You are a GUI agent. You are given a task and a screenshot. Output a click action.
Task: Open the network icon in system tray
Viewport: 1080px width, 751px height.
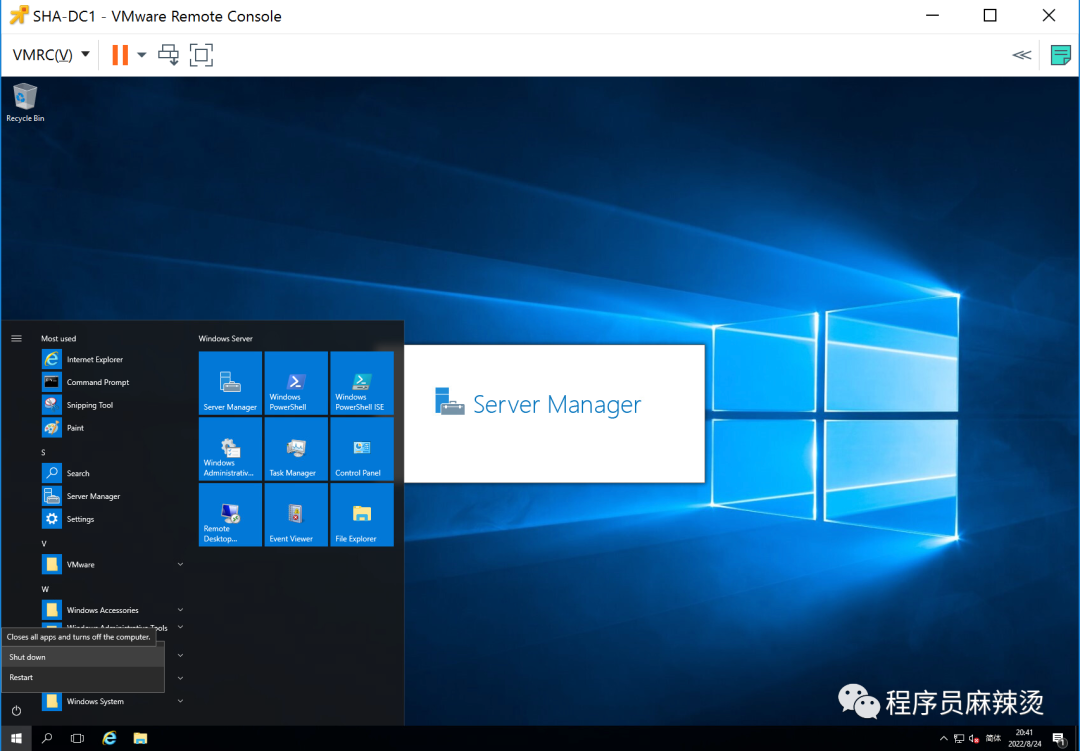coord(959,738)
